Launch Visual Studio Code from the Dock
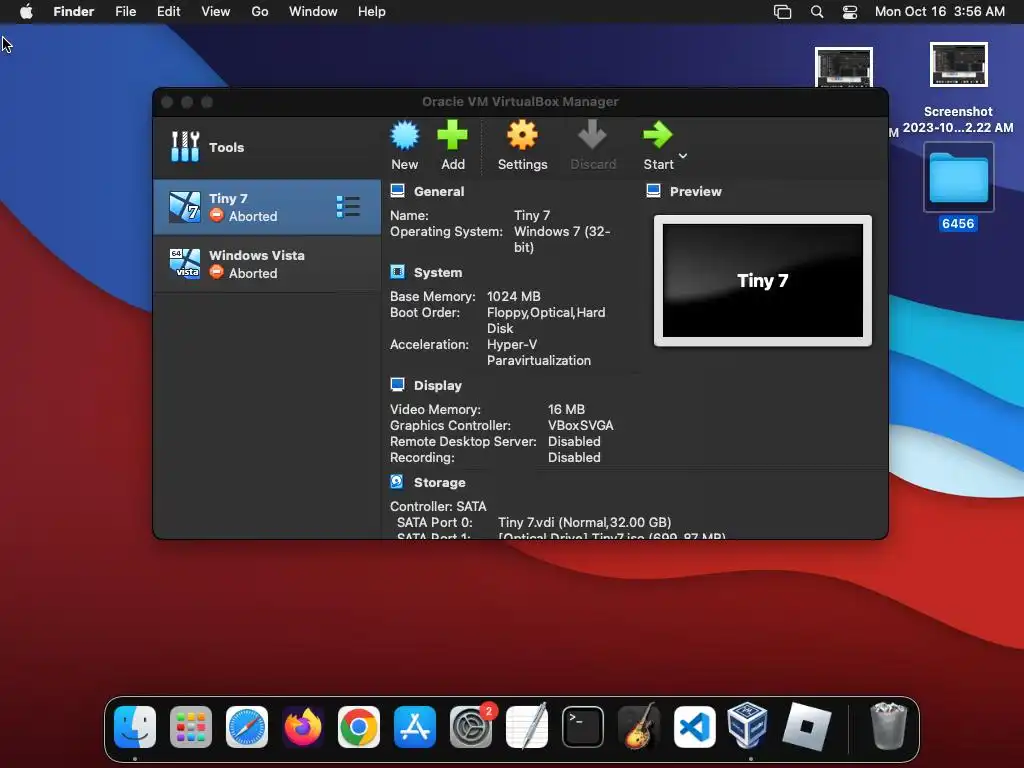The width and height of the screenshot is (1024, 768). pos(695,727)
